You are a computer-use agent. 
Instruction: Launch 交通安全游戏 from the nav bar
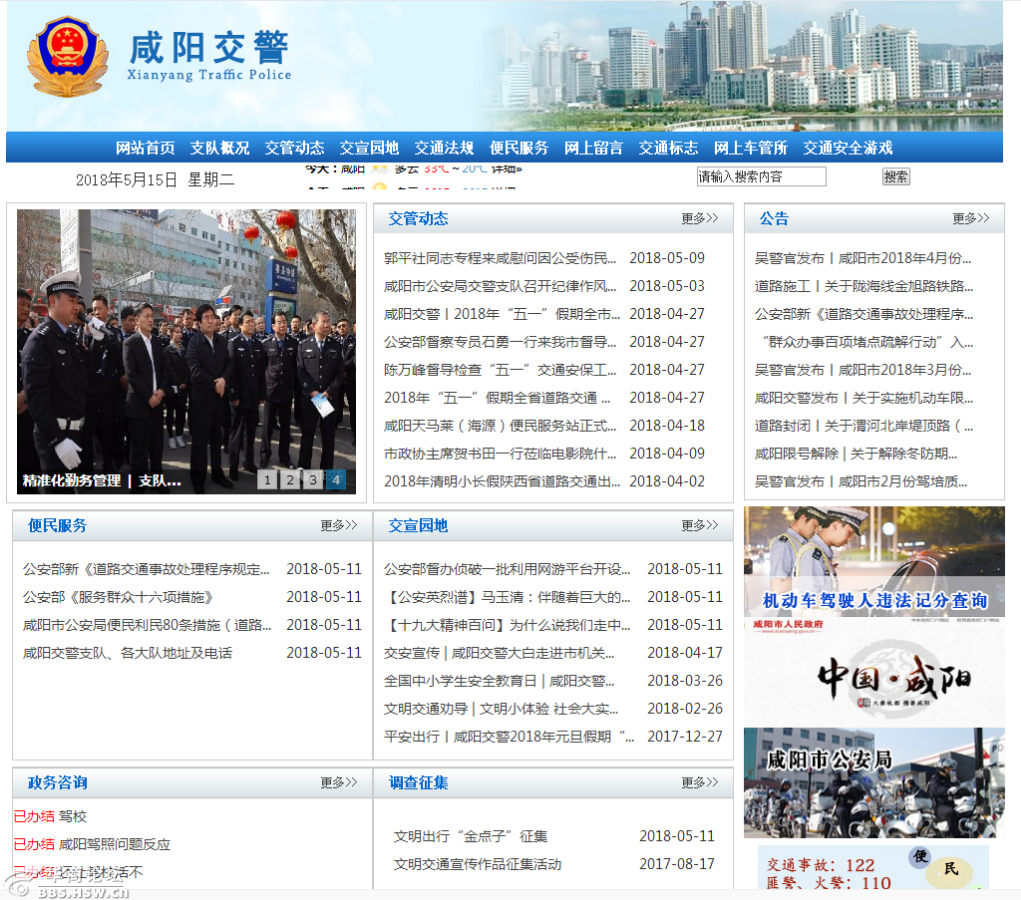848,148
